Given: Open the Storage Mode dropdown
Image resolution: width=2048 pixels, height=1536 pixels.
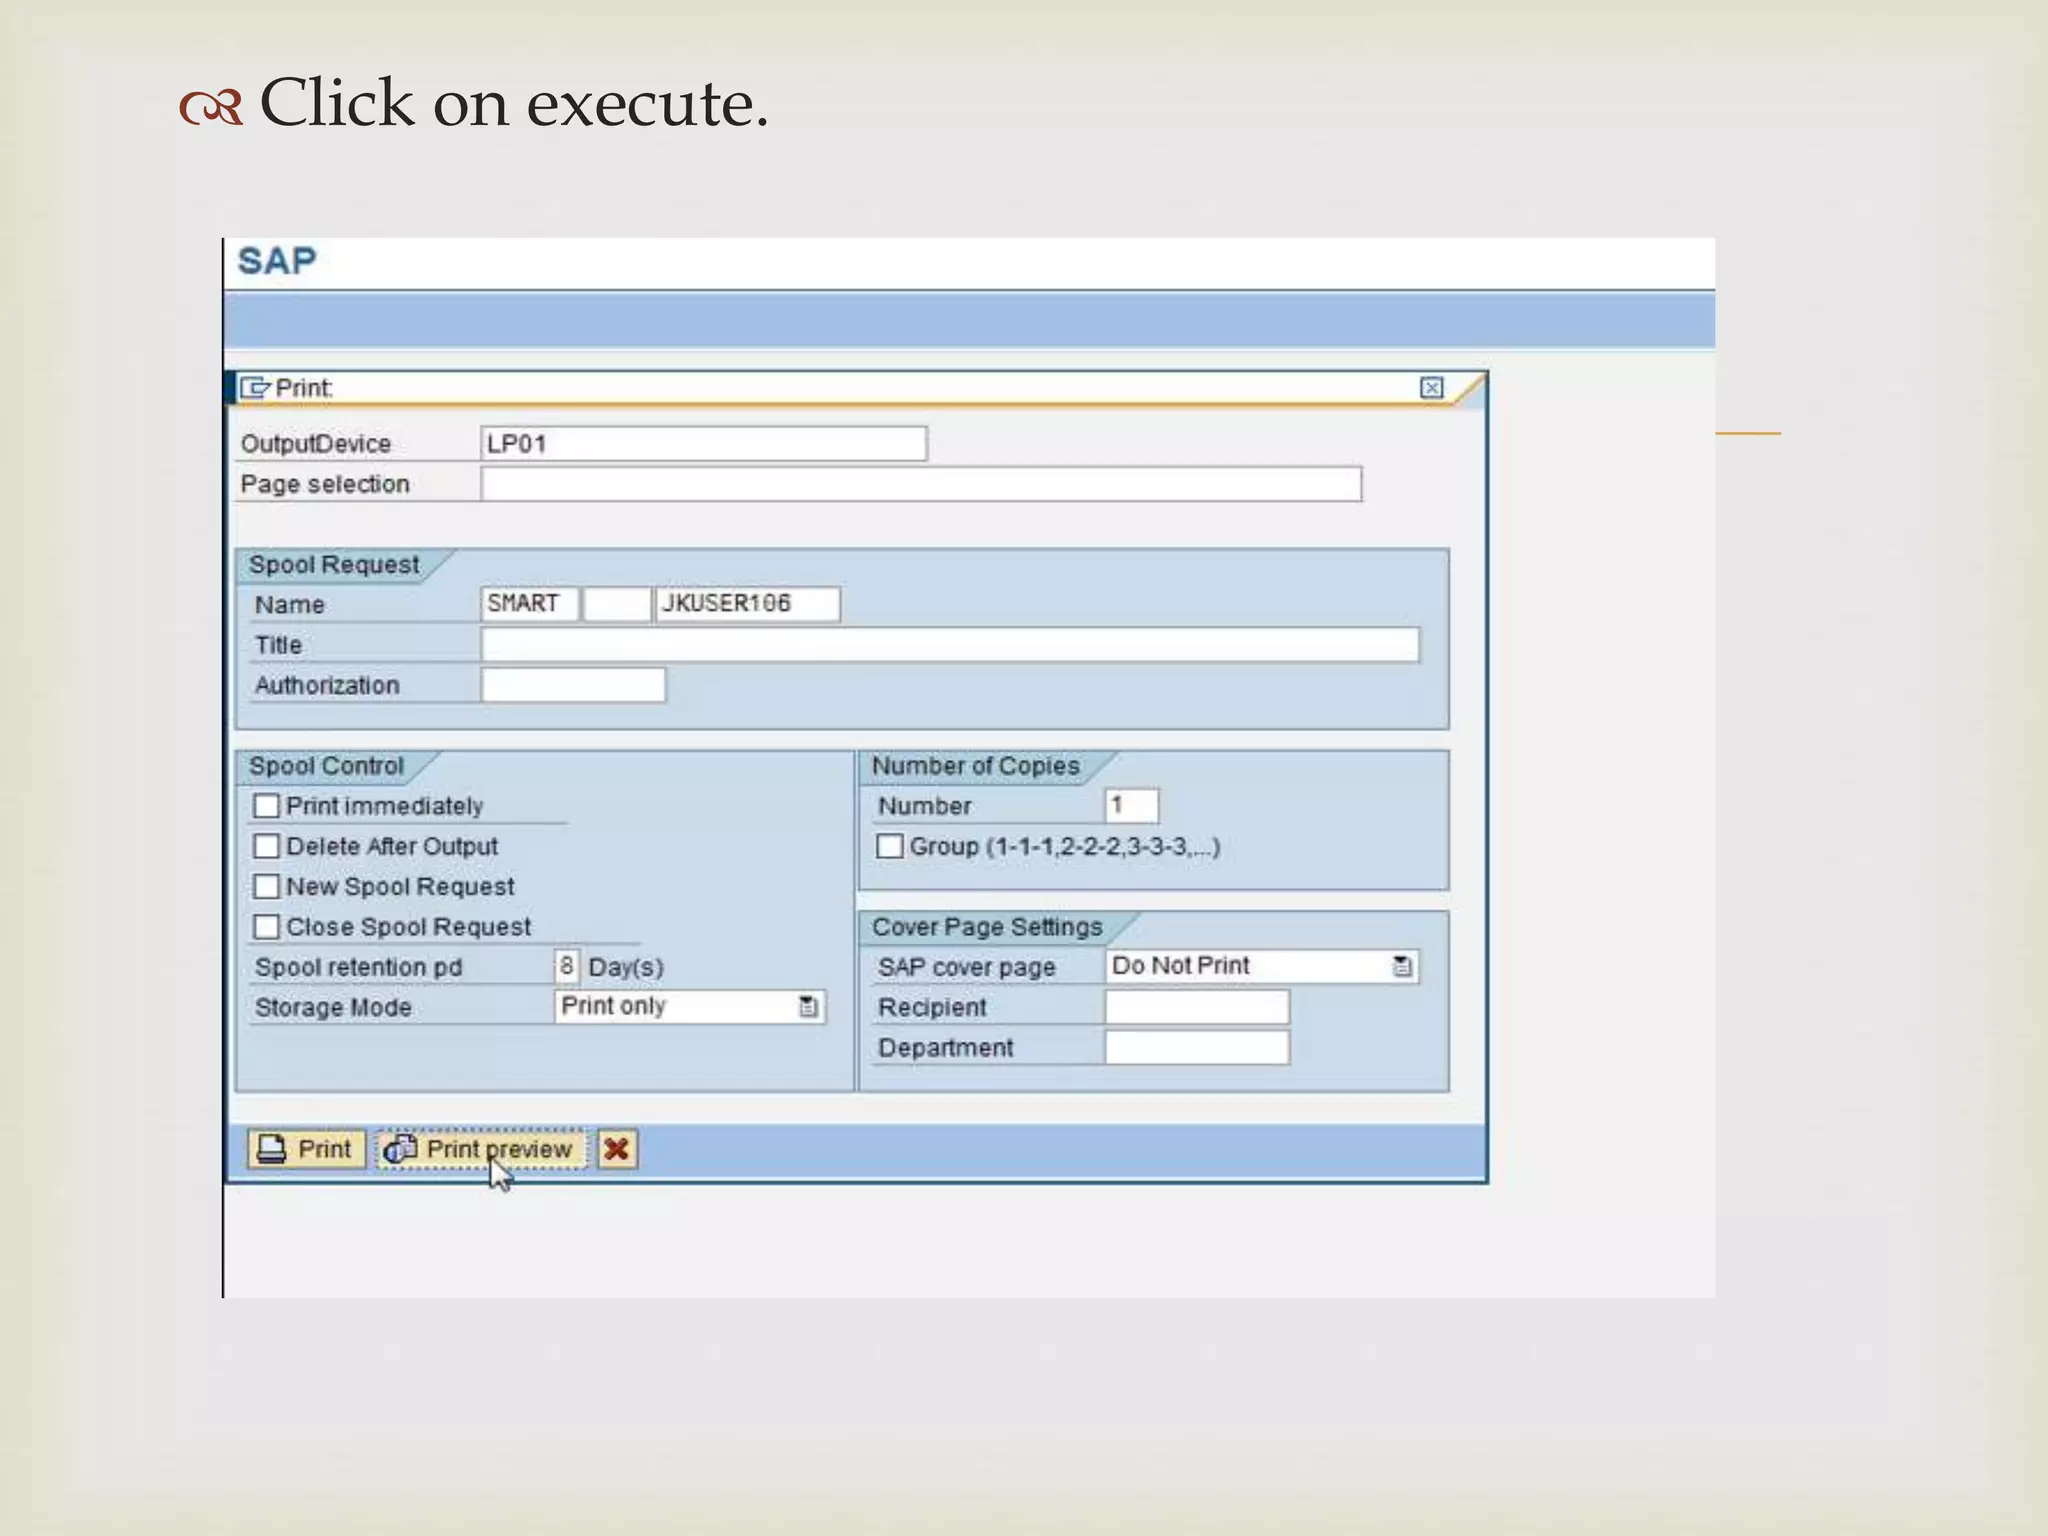Looking at the screenshot, I should tap(808, 1007).
